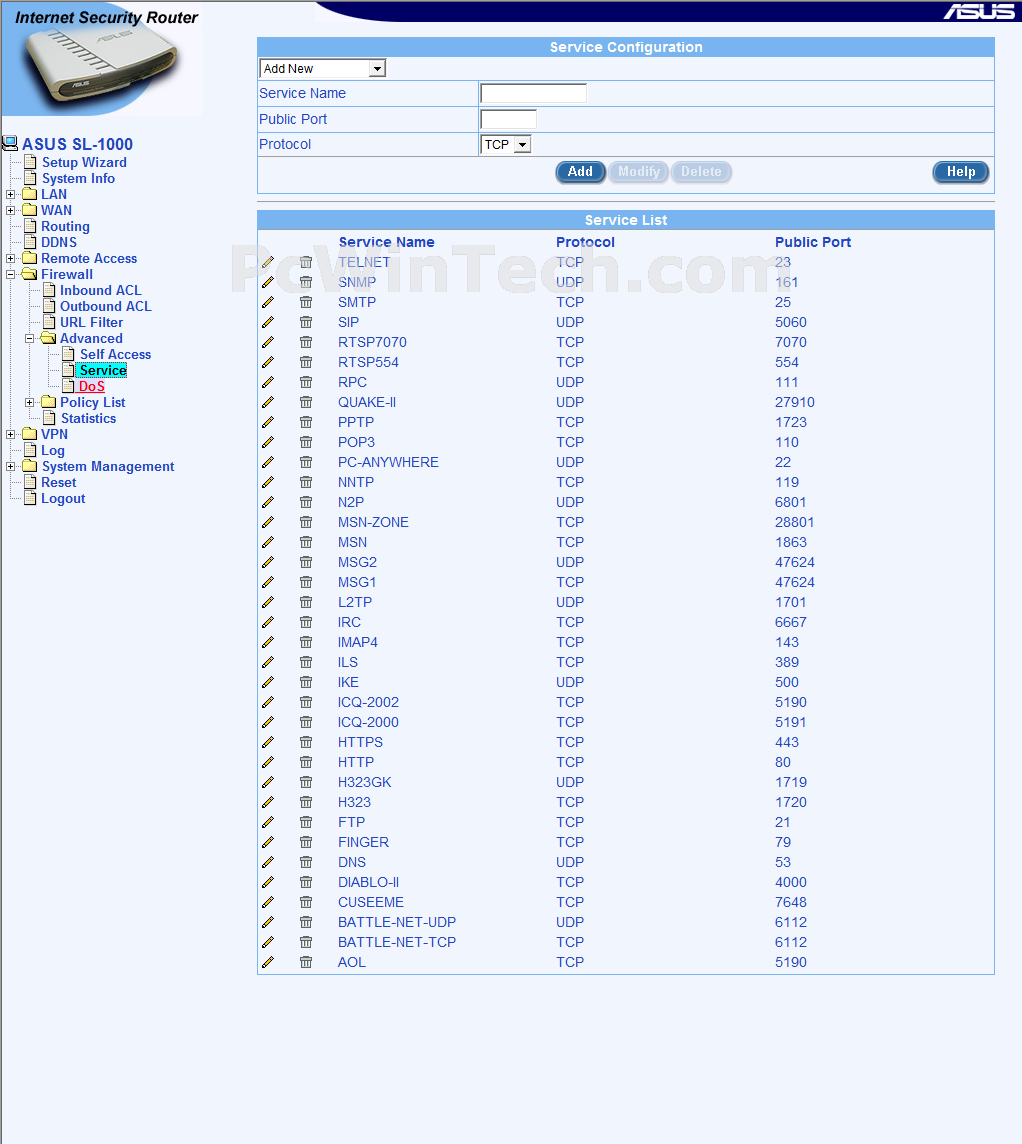Screen dimensions: 1022x1144
Task: Open Setup Wizard in the menu
Action: [84, 163]
